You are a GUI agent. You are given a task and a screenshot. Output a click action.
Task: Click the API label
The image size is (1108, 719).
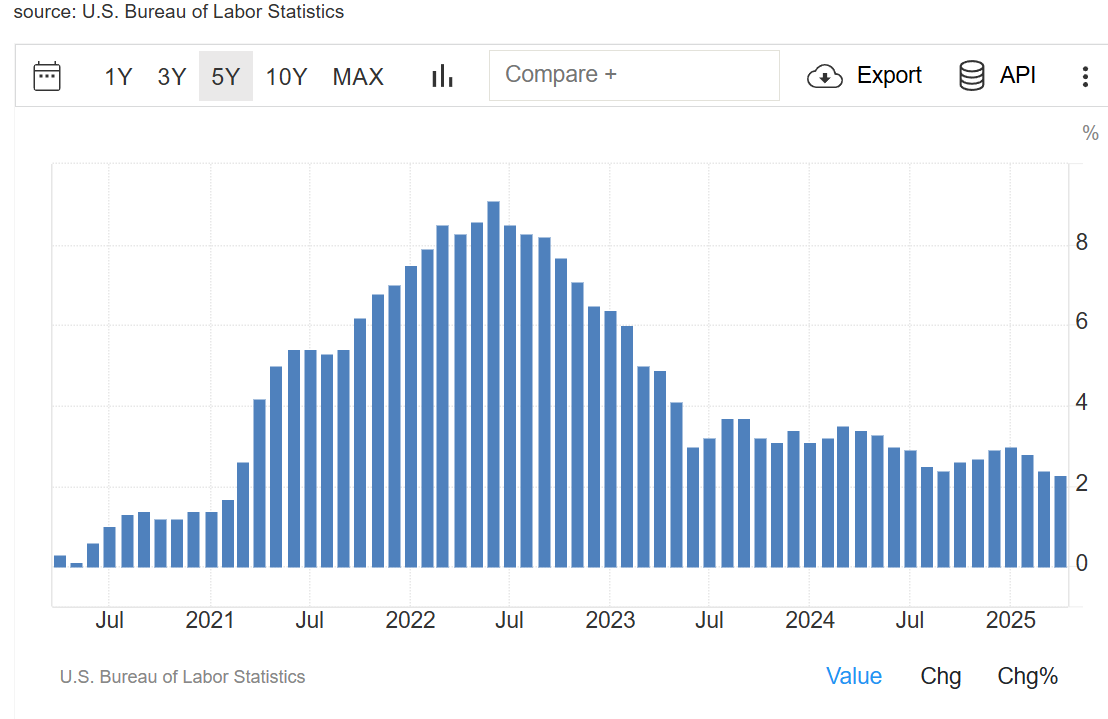click(1018, 75)
